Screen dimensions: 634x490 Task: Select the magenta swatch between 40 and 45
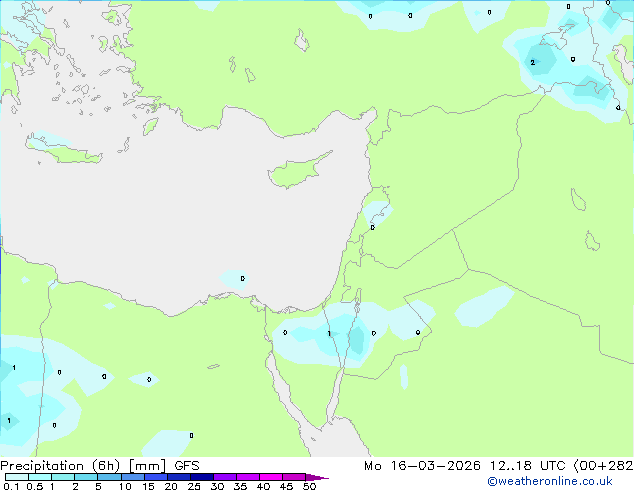pos(271,477)
